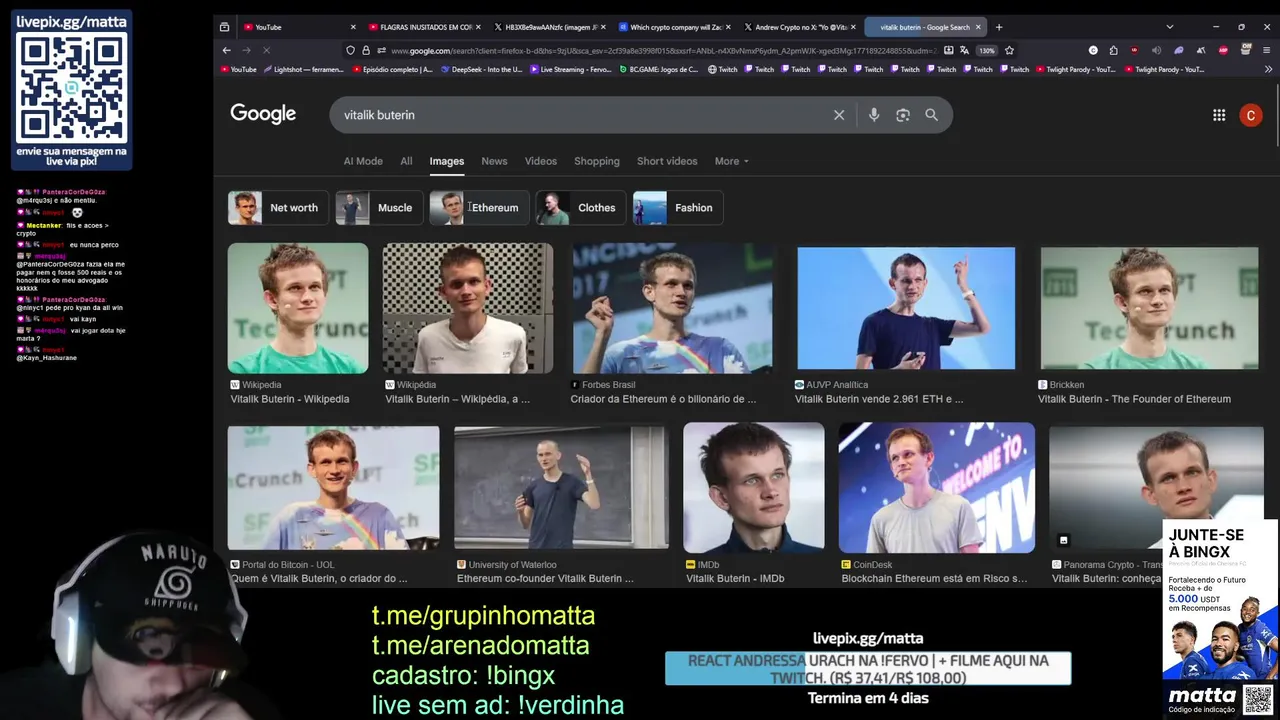Switch to the Short videos tab
The width and height of the screenshot is (1280, 720).
(667, 161)
